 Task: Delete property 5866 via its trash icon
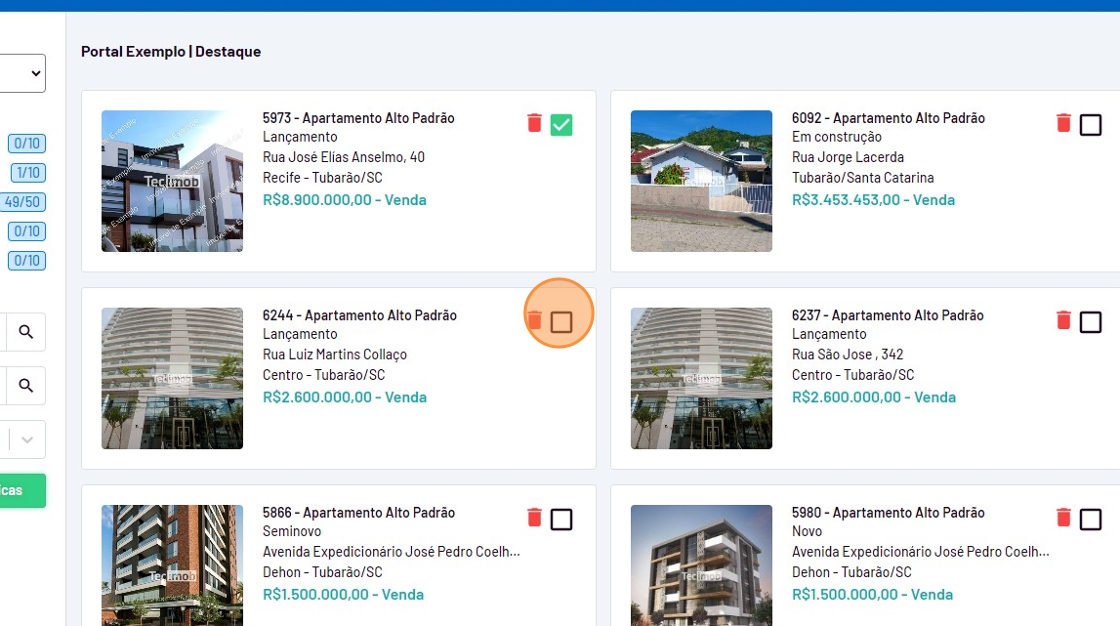pos(534,517)
